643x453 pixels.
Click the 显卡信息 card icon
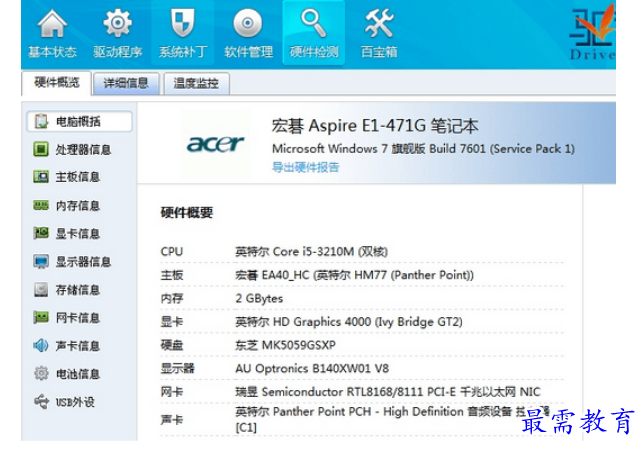click(41, 233)
